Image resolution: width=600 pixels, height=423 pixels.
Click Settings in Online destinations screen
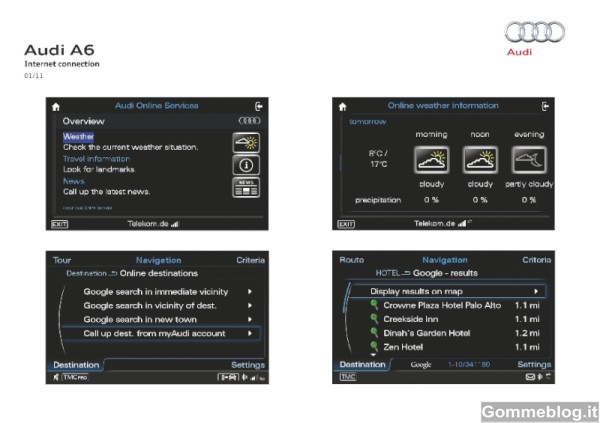point(248,365)
